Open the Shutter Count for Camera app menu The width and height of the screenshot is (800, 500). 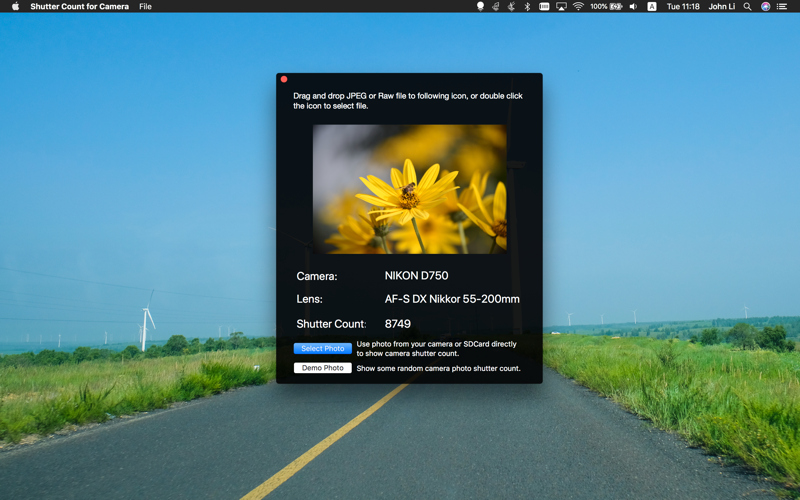80,7
